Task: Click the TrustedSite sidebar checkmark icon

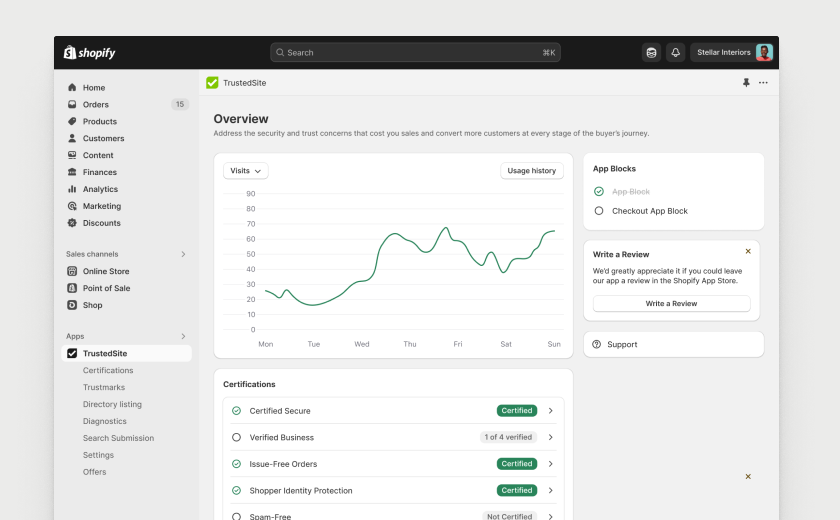Action: point(72,353)
